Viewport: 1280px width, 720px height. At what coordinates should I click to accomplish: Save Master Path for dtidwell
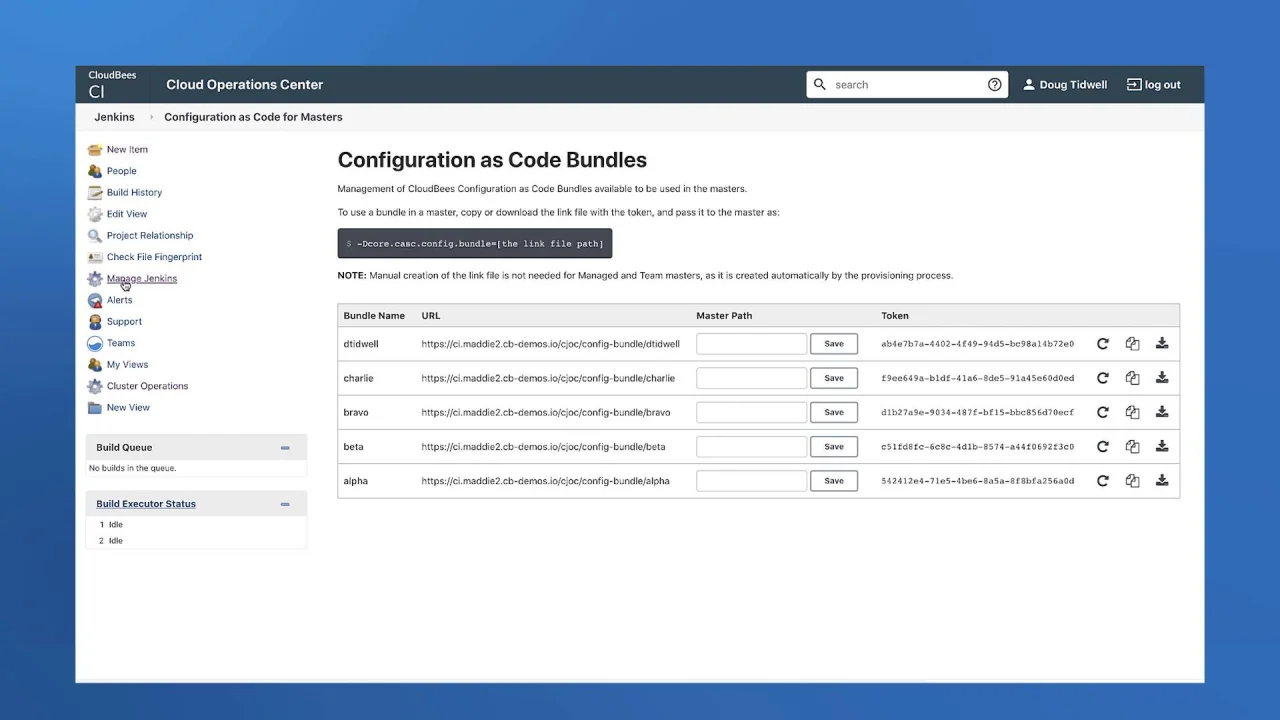pyautogui.click(x=834, y=344)
